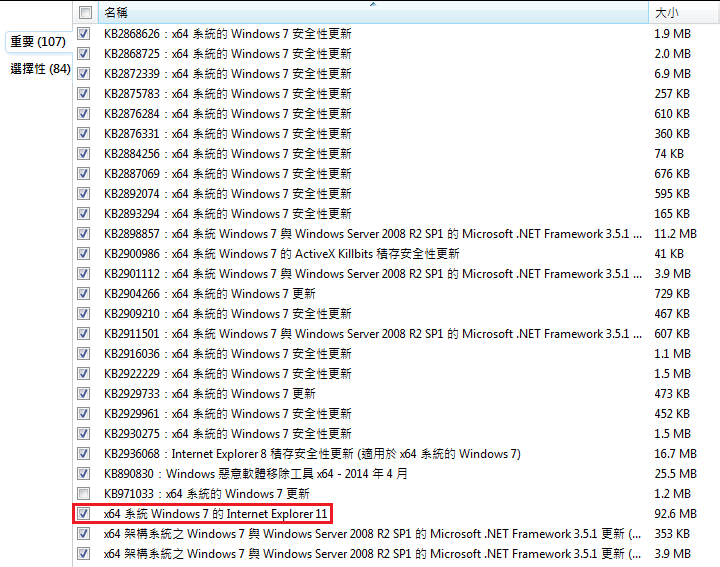Uncheck the KB2868725 update checkbox
Screen dimensions: 720x567
point(84,54)
